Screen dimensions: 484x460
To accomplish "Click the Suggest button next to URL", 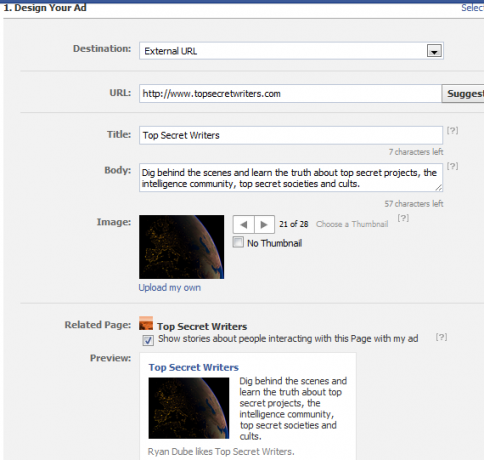I will (463, 94).
